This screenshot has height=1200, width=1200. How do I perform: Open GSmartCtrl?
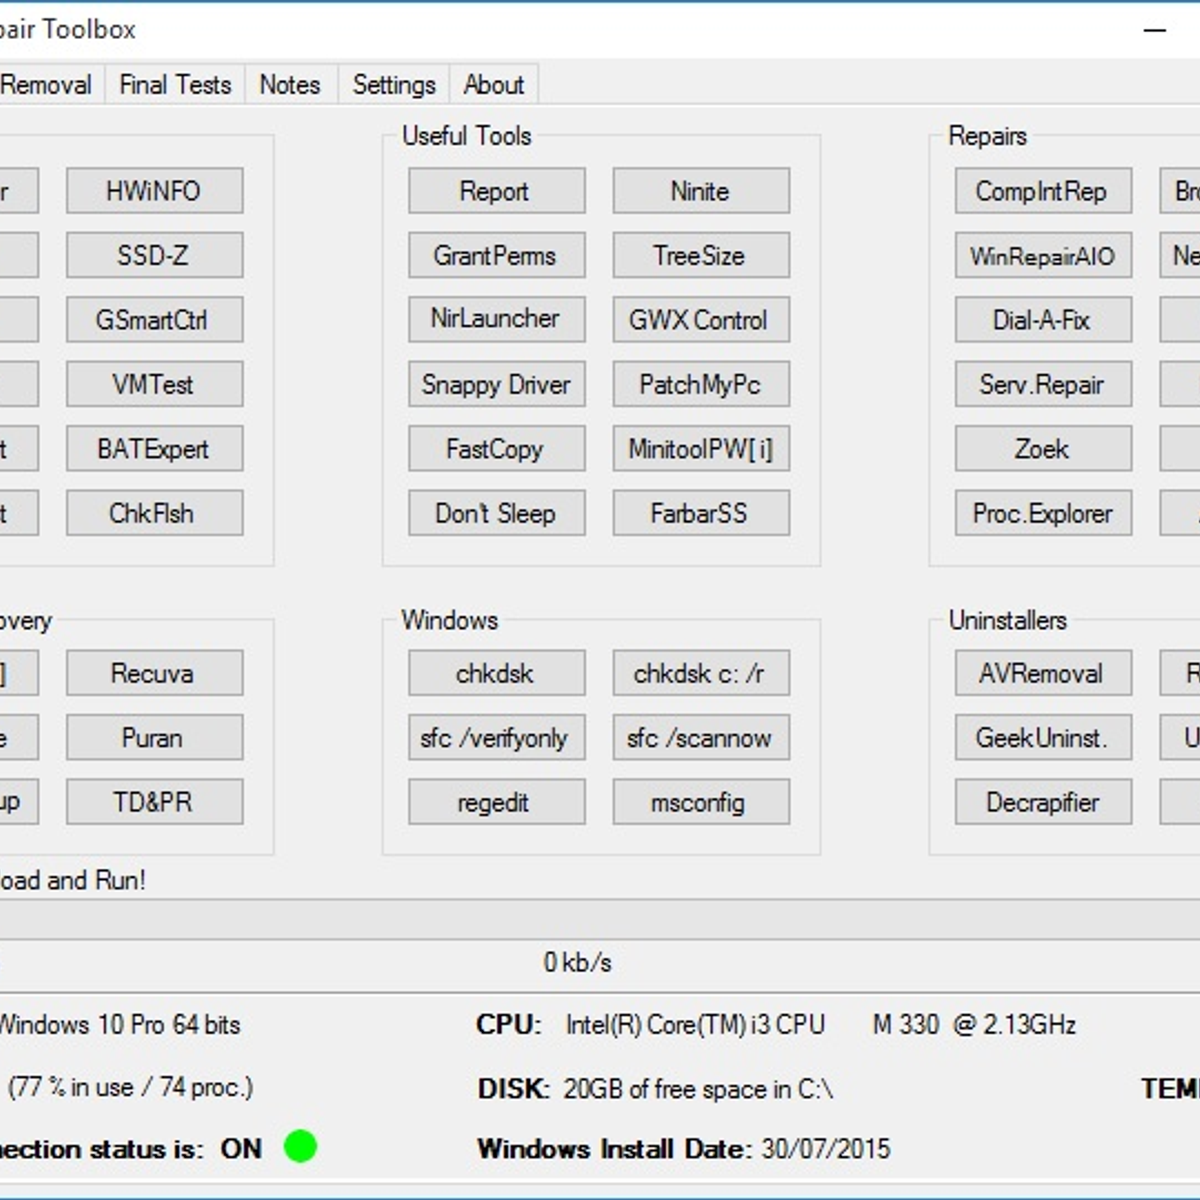155,320
